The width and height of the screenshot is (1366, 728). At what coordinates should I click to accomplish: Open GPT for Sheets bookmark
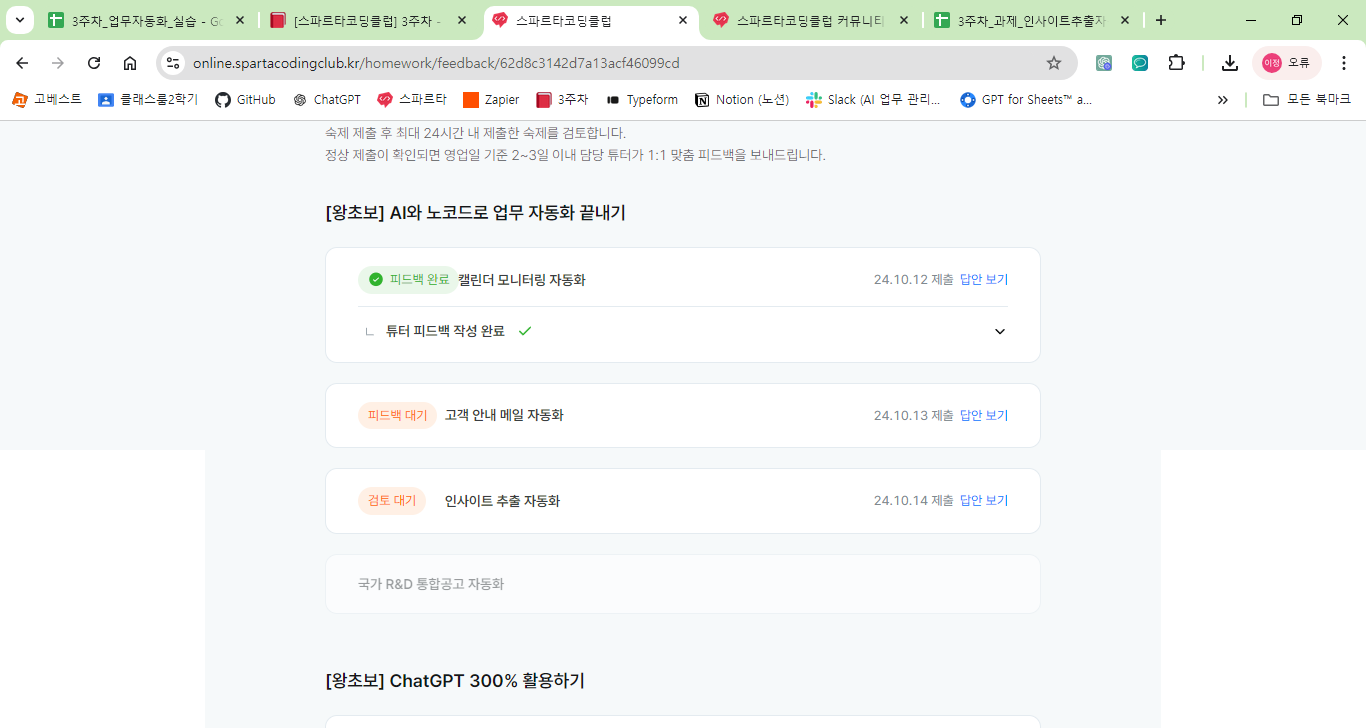[1026, 100]
